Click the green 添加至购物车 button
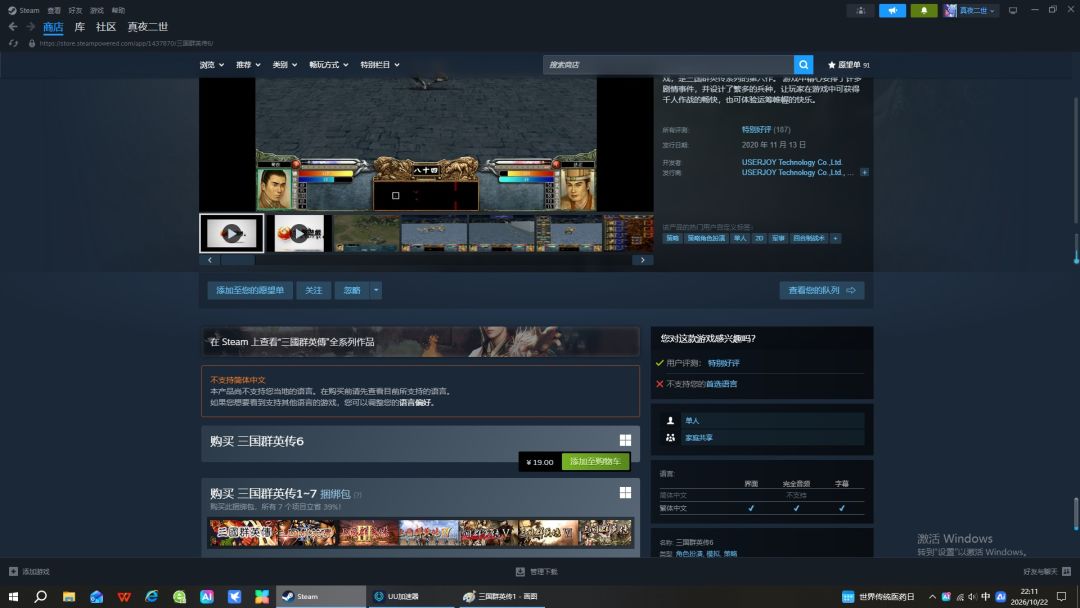 (x=595, y=461)
